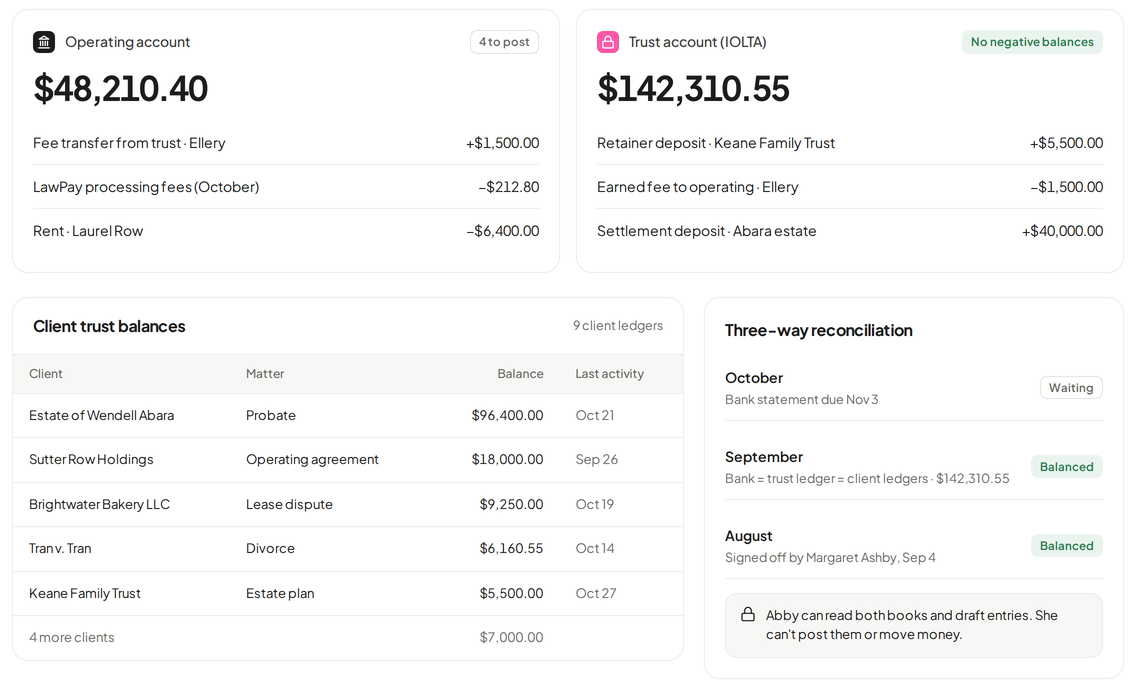This screenshot has height=690, width=1140.
Task: Click the +$1,500.00 operating amount
Action: click(x=502, y=143)
